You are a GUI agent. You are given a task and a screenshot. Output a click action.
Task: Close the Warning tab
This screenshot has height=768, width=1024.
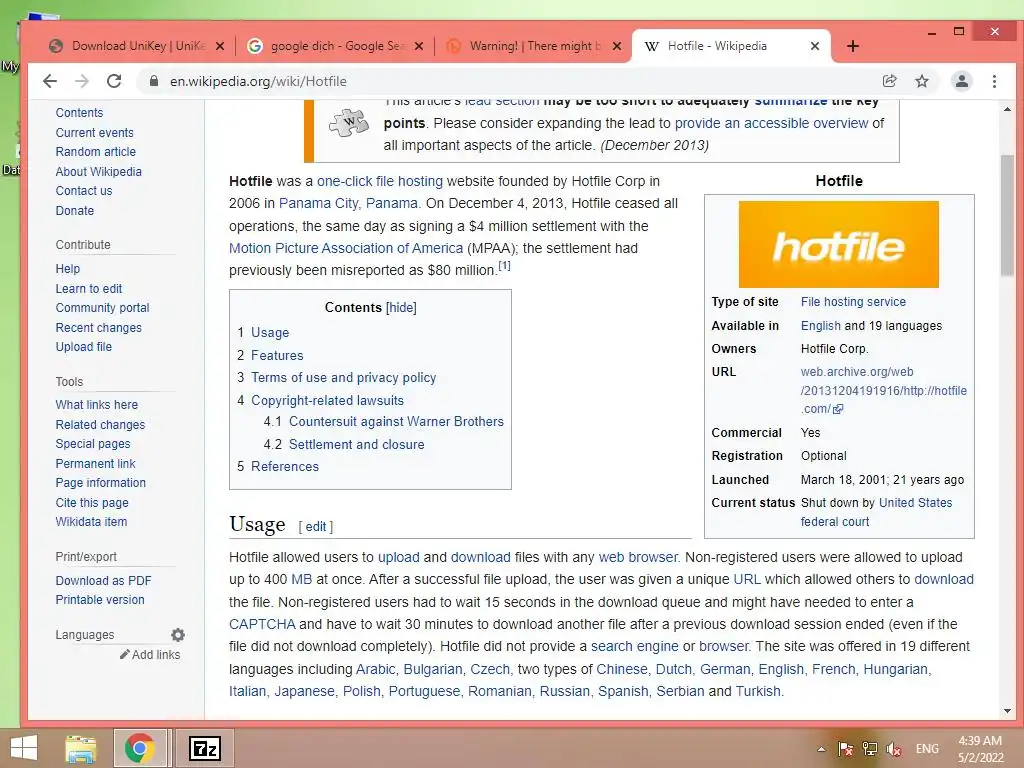click(616, 46)
